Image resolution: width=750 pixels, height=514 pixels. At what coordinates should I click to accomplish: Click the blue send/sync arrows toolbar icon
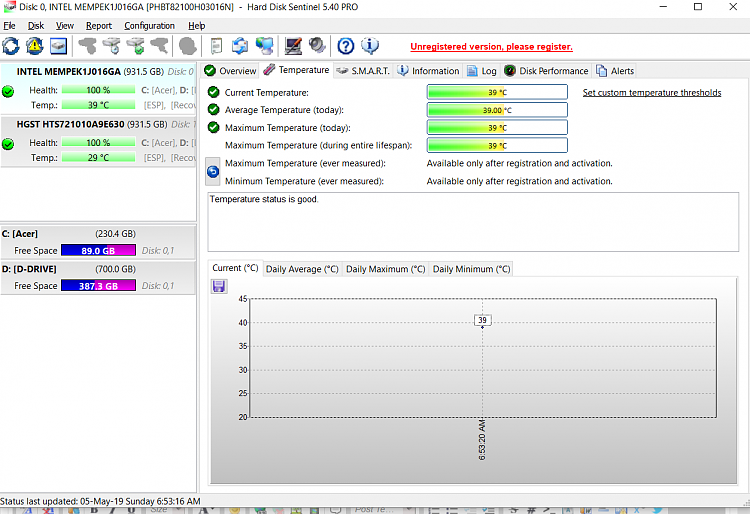(x=240, y=46)
